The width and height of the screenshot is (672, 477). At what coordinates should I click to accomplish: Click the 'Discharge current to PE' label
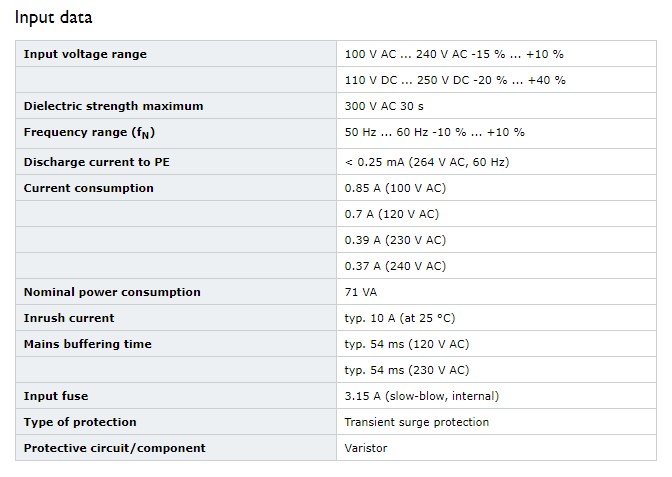[x=97, y=162]
